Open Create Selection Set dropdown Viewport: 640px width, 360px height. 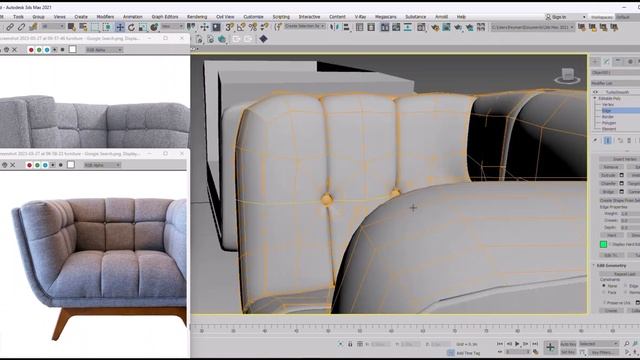(x=304, y=26)
